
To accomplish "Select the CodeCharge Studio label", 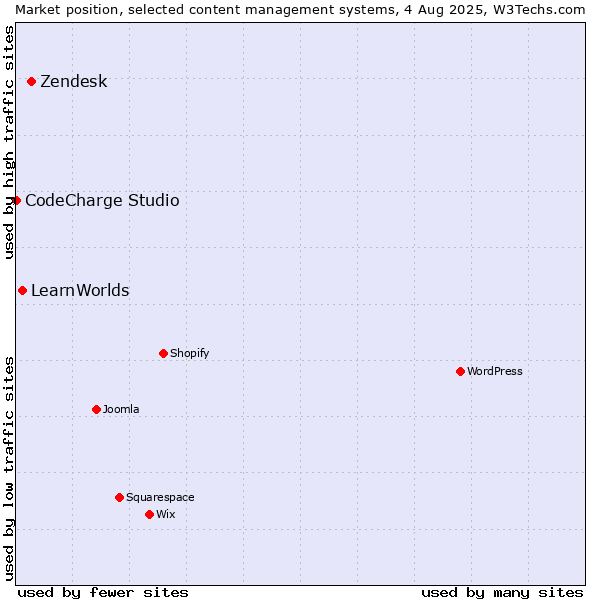I will [102, 201].
